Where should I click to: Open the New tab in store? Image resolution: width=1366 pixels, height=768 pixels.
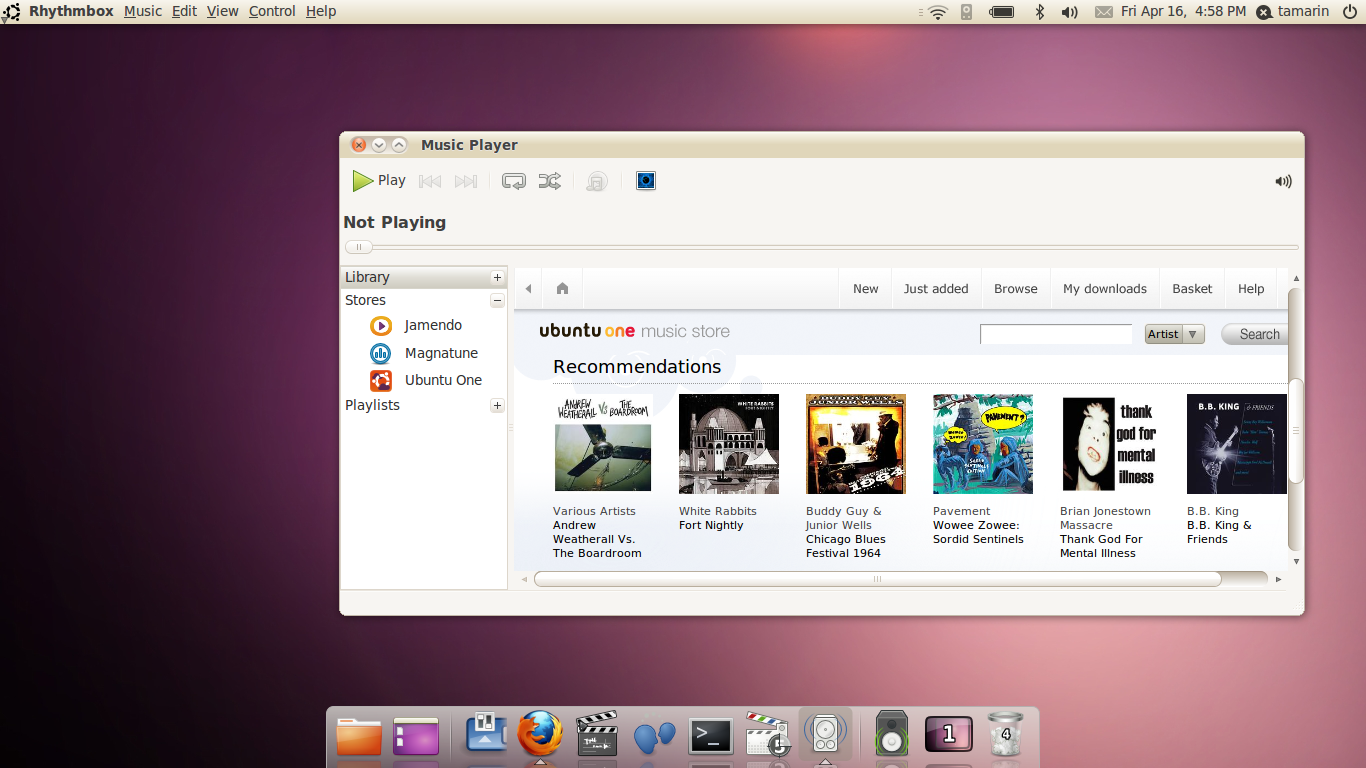click(865, 289)
